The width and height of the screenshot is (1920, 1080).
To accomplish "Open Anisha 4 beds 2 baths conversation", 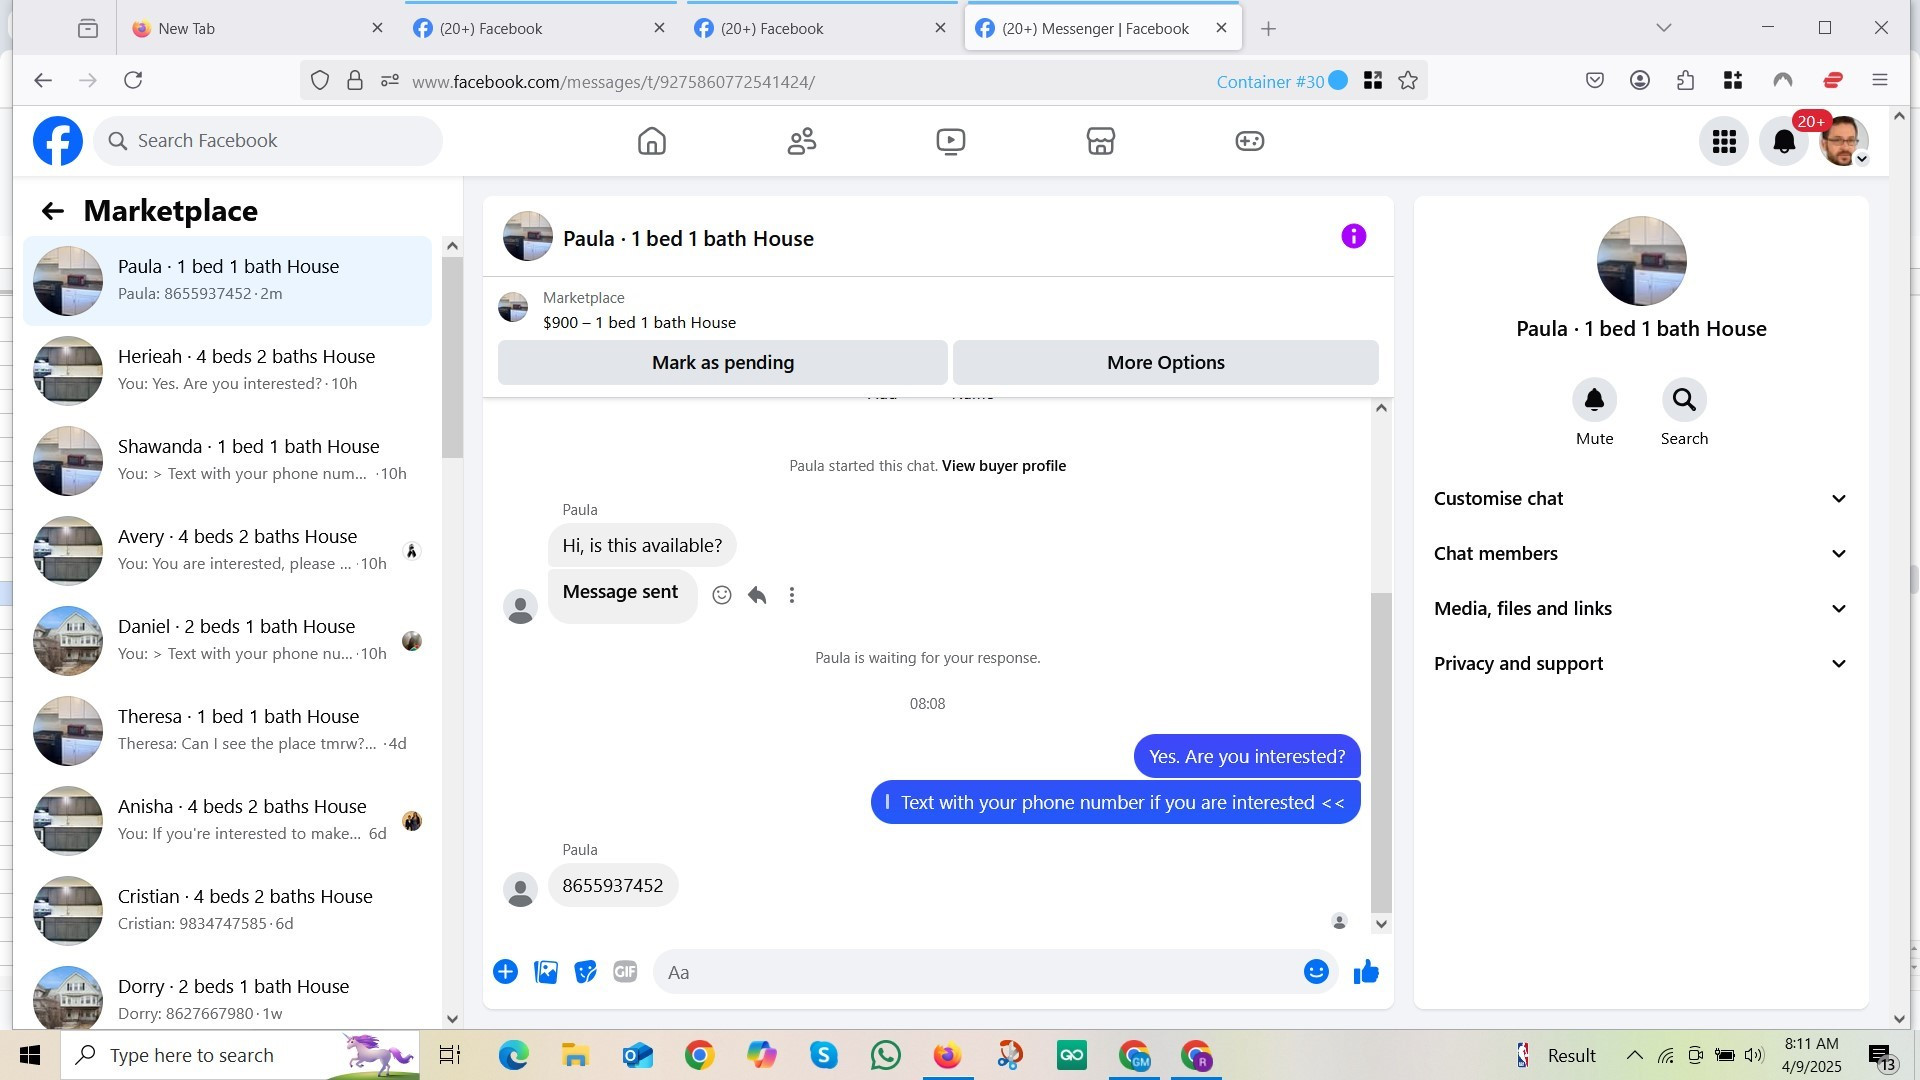I will click(228, 821).
